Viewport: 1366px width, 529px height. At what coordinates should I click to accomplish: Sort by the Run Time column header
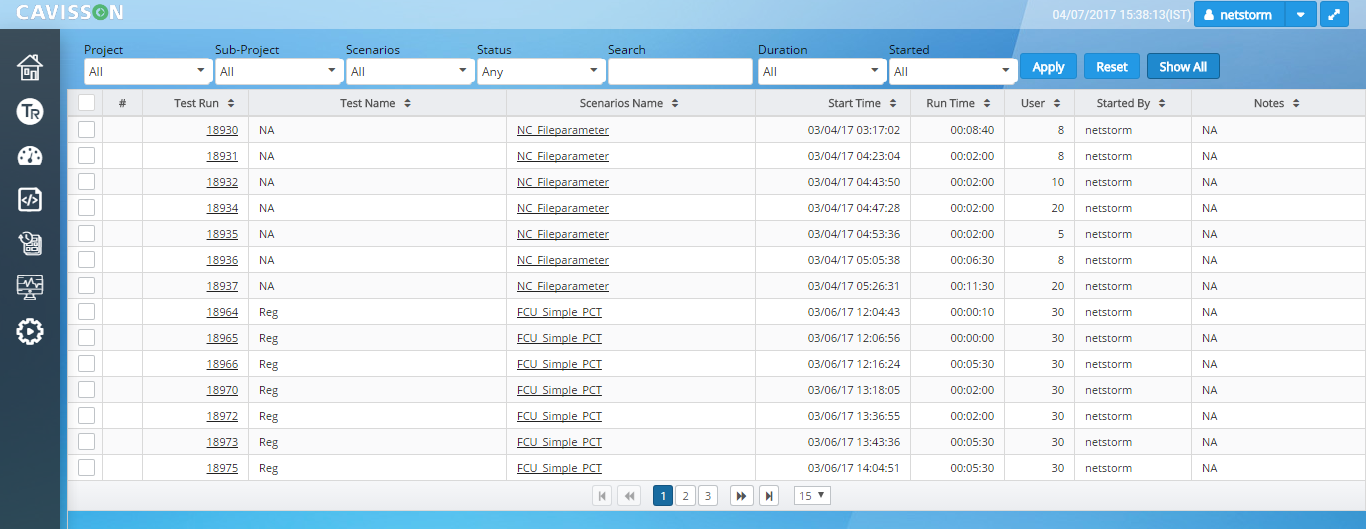(x=957, y=103)
